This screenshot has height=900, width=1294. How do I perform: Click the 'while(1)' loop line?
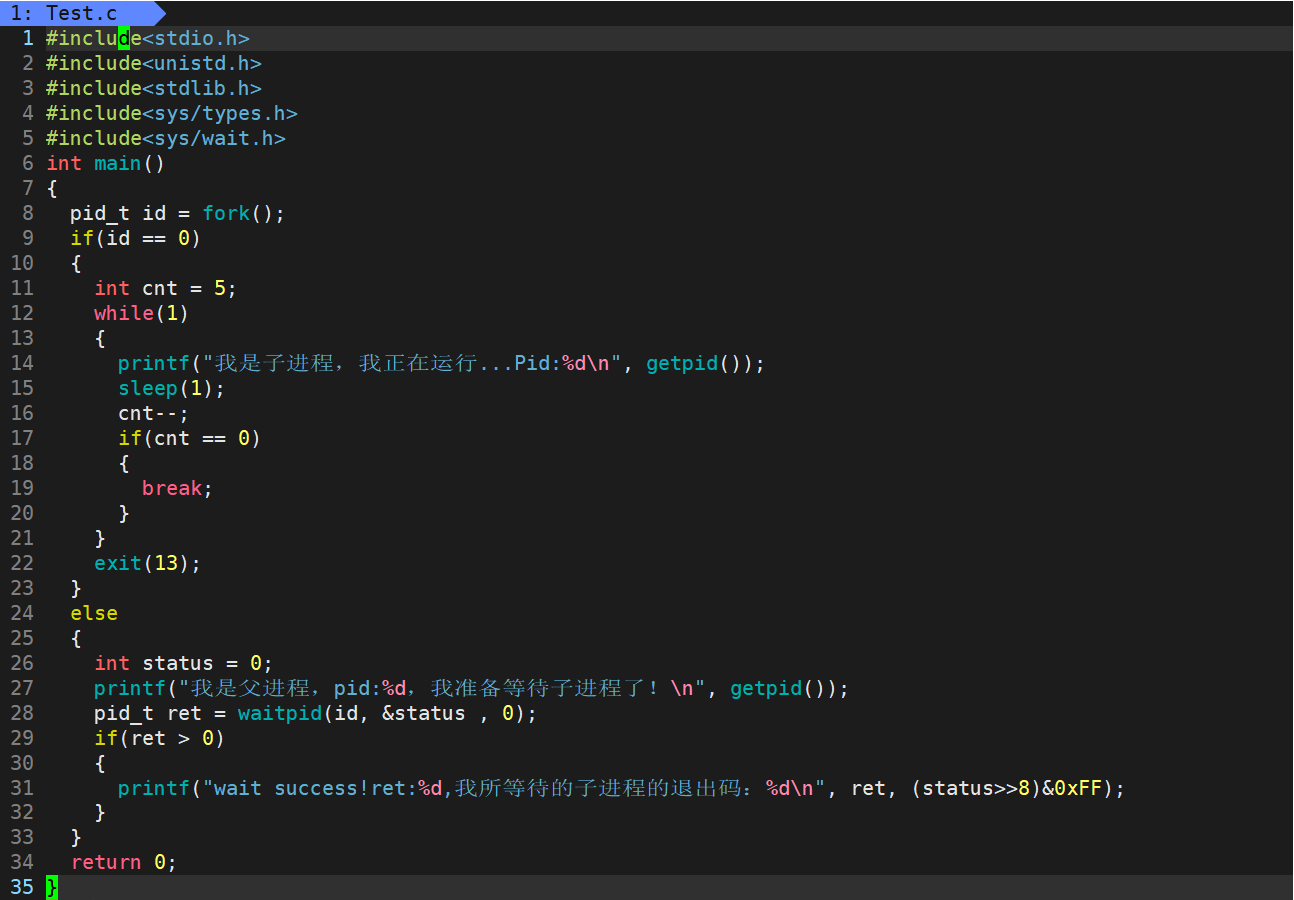[141, 313]
